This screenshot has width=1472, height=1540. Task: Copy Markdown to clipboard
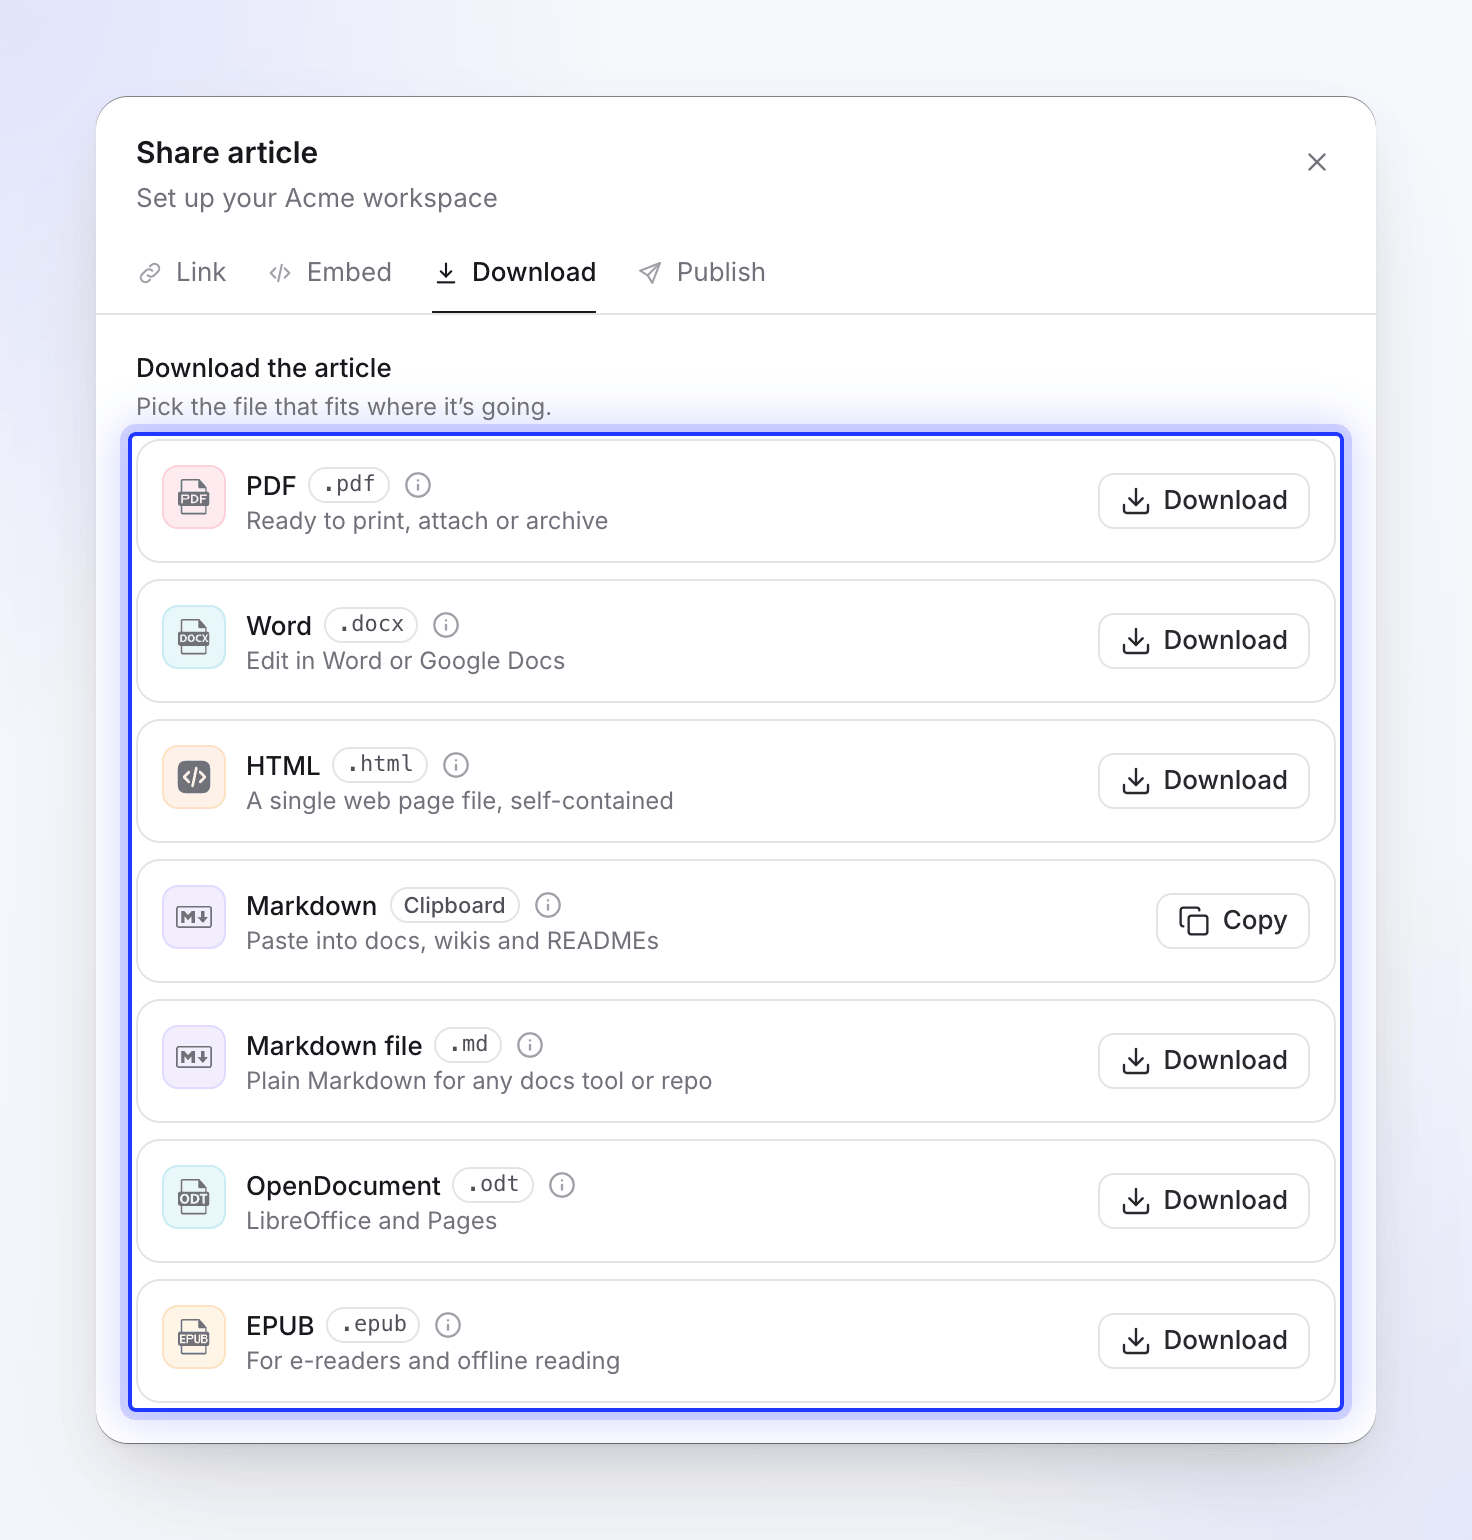pos(1233,921)
